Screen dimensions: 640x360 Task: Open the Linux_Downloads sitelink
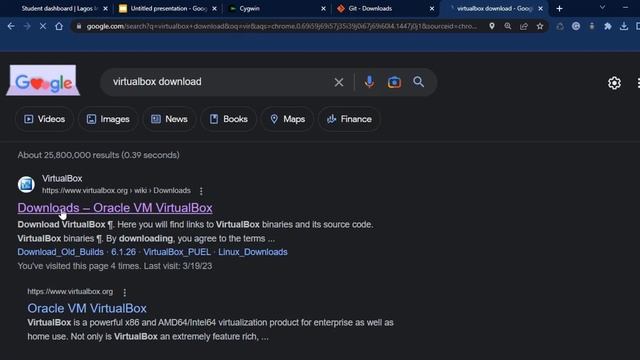253,252
